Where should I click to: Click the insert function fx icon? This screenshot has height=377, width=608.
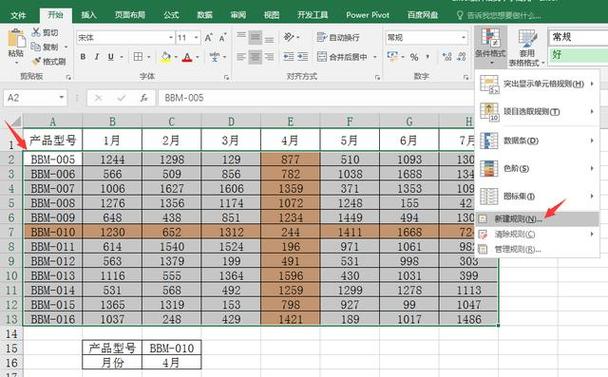point(144,98)
